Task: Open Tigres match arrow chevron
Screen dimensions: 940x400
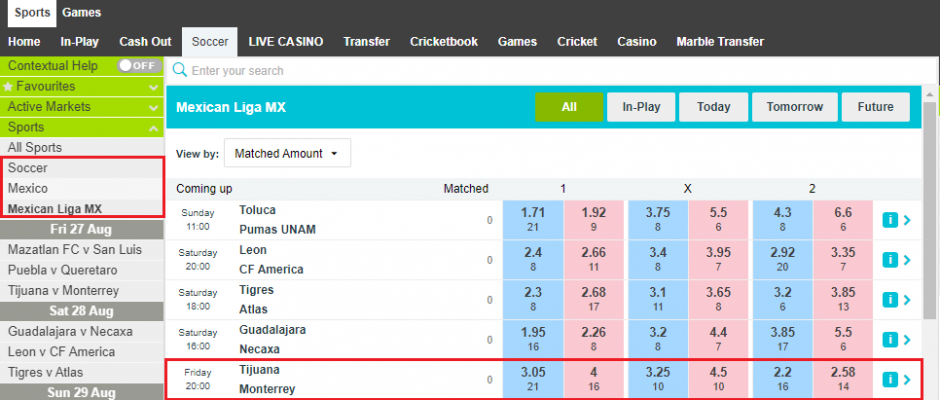Action: point(906,300)
